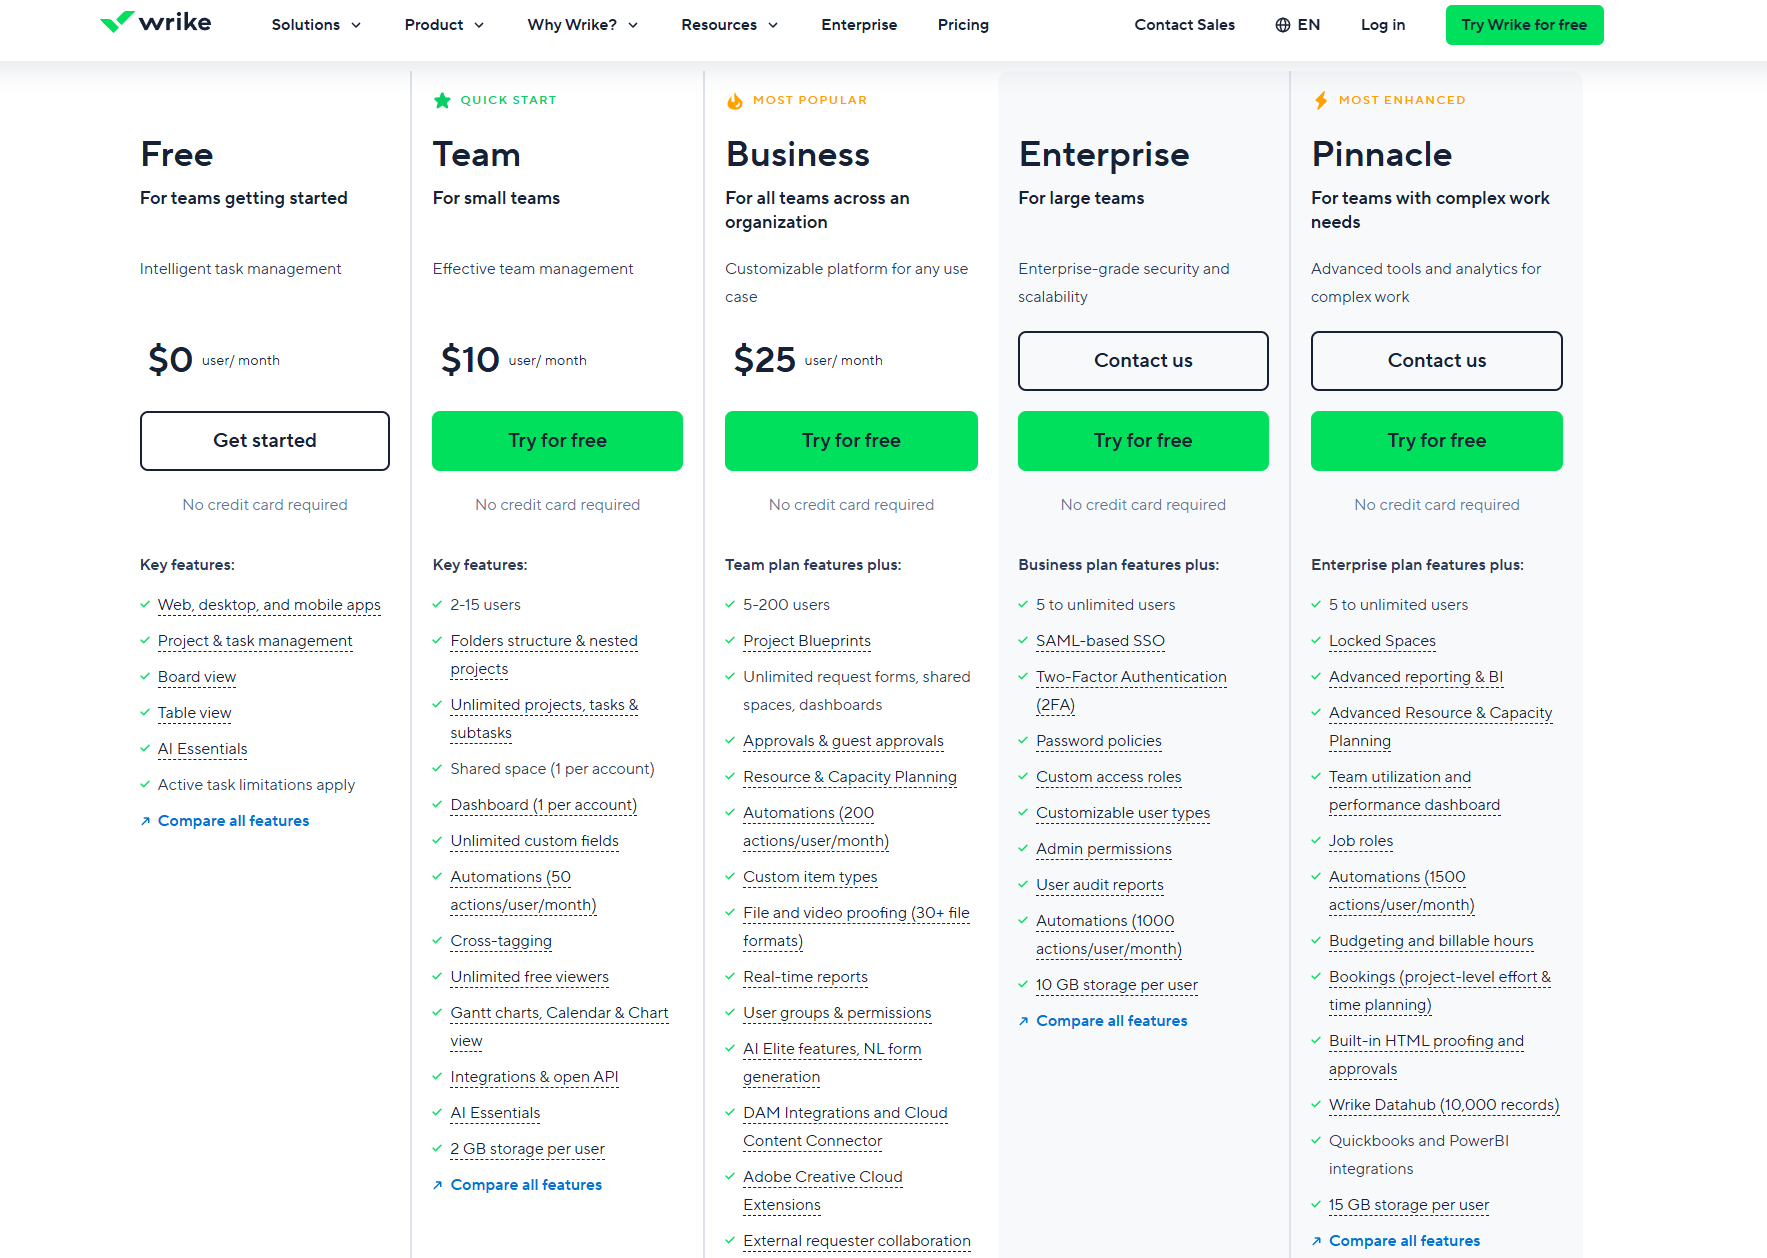Click Resource & Capacity Planning in Business

click(850, 777)
